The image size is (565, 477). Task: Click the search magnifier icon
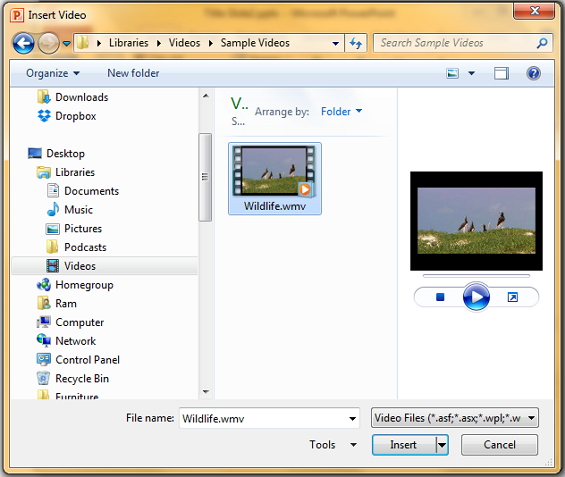pyautogui.click(x=542, y=43)
